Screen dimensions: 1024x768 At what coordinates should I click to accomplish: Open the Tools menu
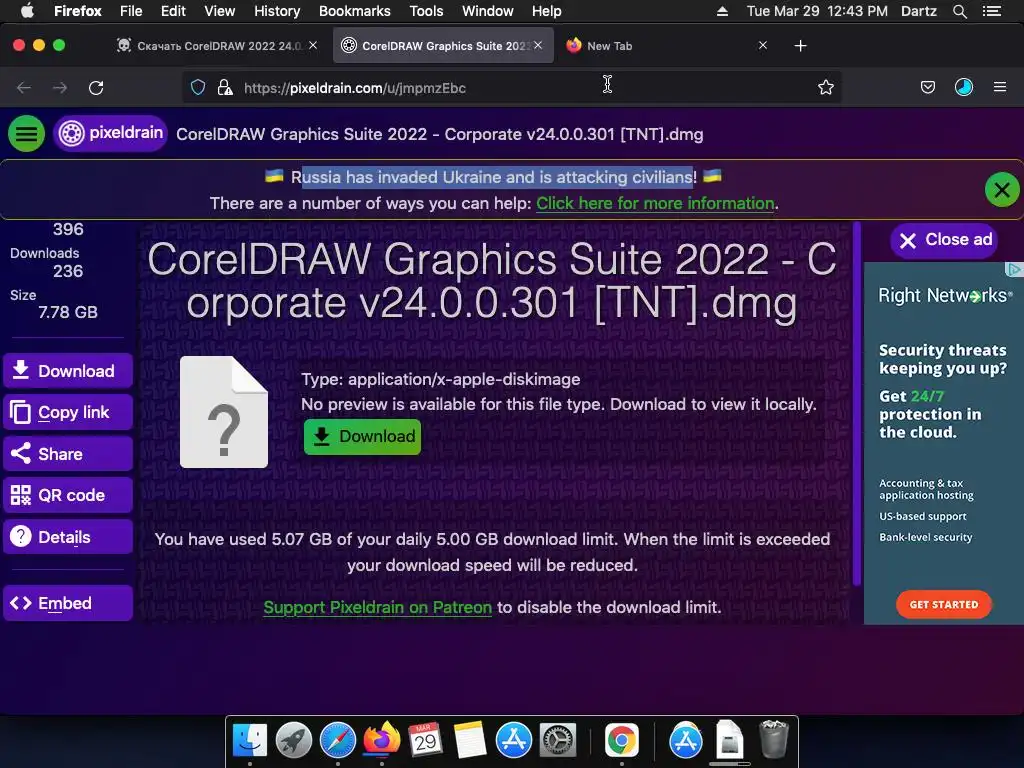426,11
